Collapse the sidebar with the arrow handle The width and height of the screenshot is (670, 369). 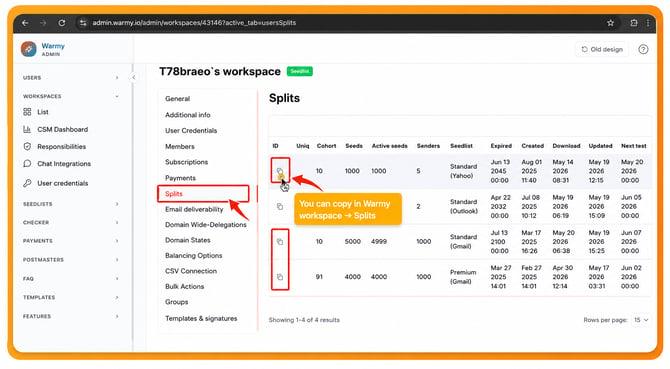(134, 77)
